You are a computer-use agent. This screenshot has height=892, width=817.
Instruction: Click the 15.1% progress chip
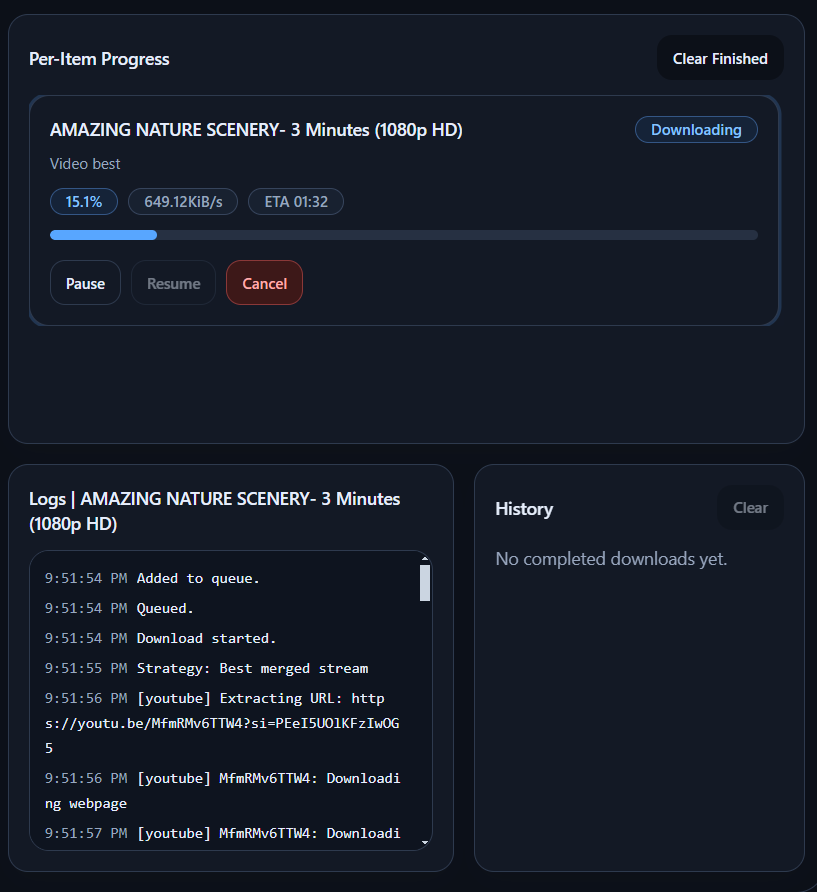84,201
